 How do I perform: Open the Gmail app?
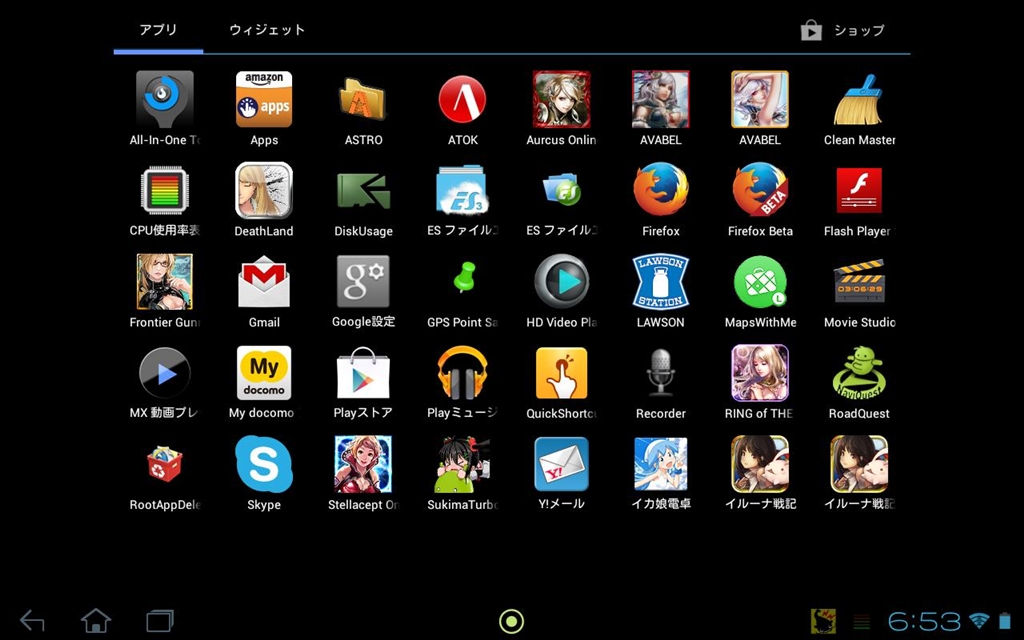coord(264,281)
